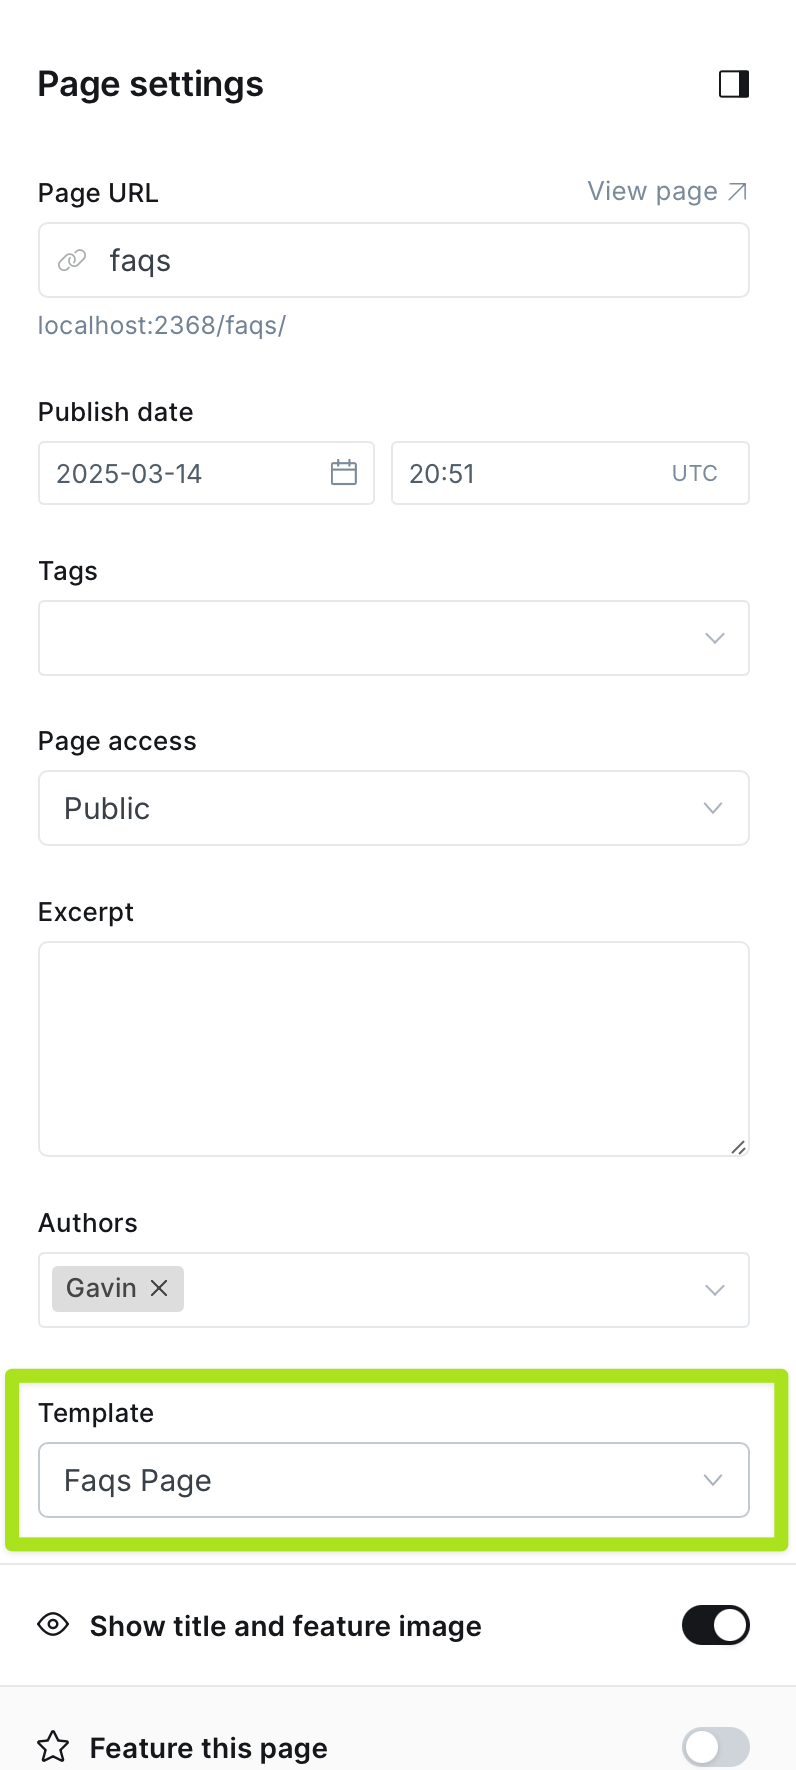Viewport: 796px width, 1770px height.
Task: Click the star icon for Feature page
Action: click(53, 1747)
